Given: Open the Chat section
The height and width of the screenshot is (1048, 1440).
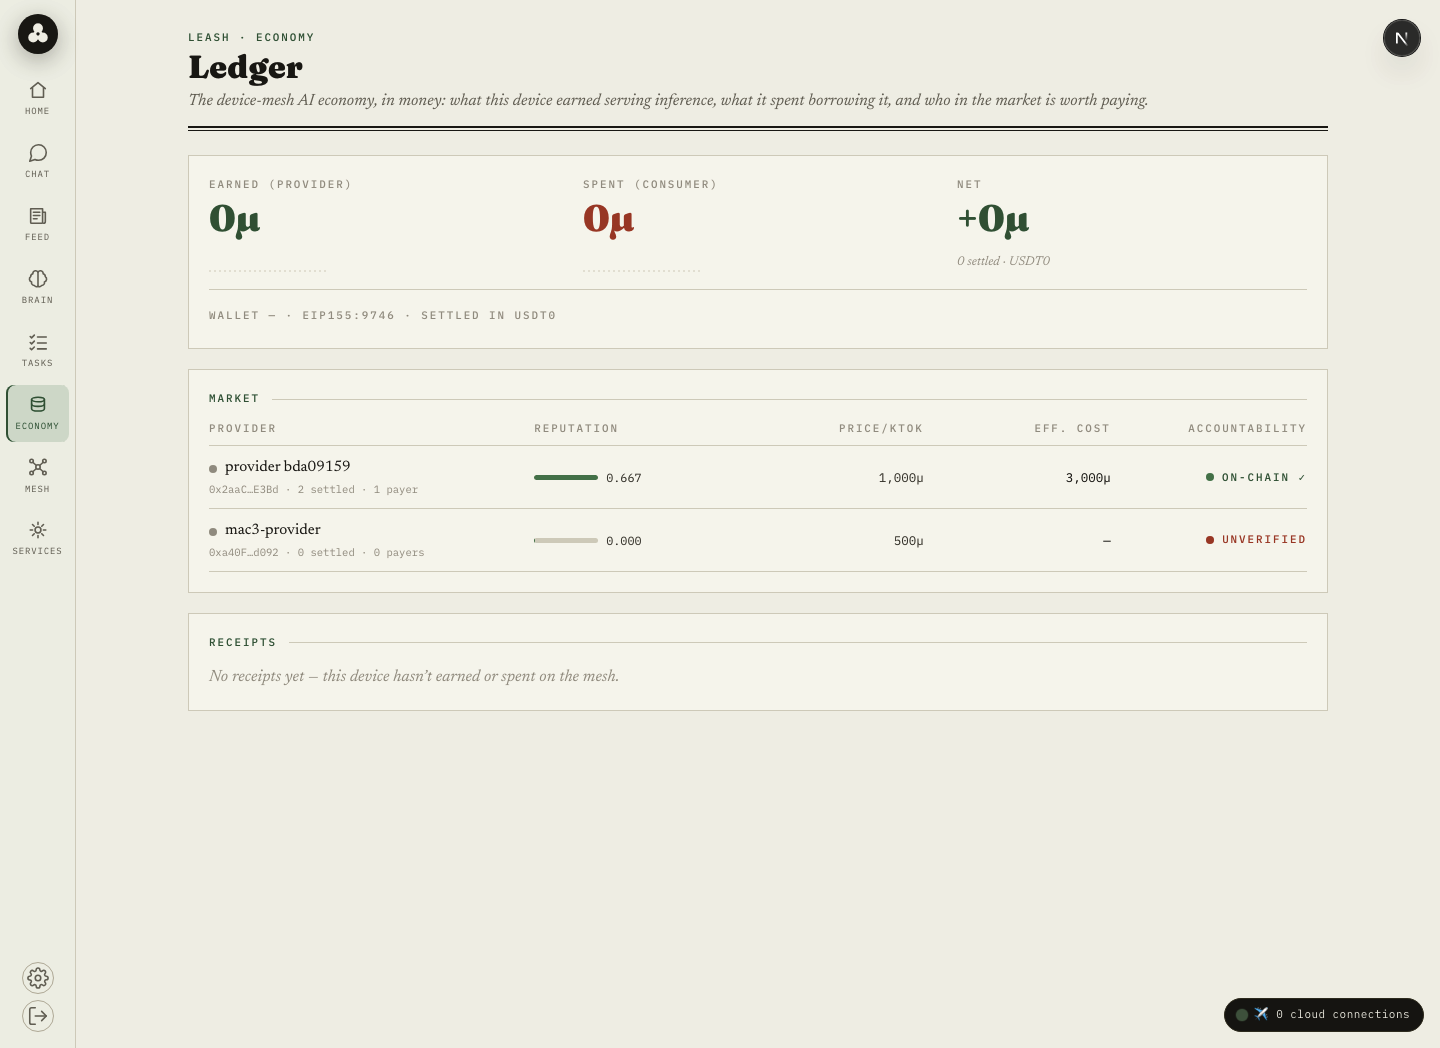Looking at the screenshot, I should [37, 161].
